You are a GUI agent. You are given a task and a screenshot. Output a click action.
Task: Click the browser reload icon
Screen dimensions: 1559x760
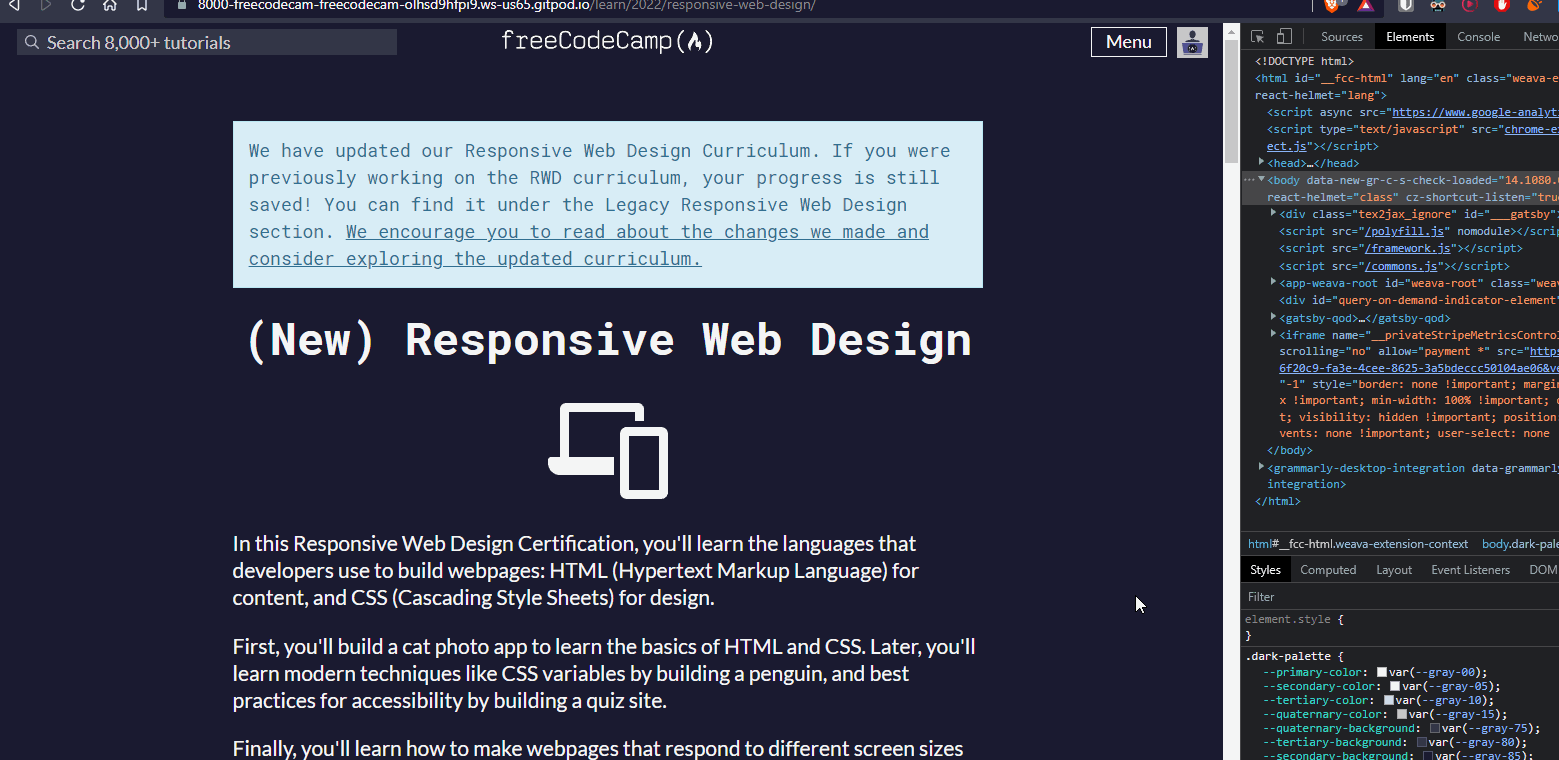[78, 5]
